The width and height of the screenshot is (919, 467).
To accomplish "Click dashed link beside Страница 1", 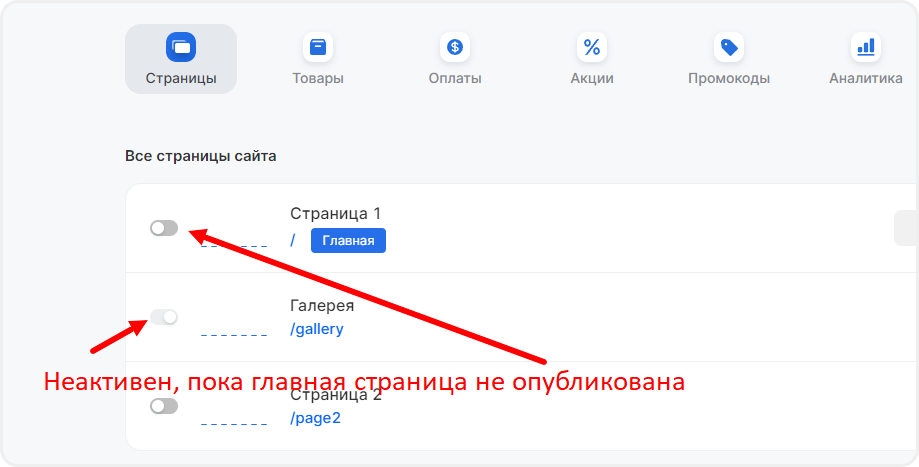I will [234, 246].
